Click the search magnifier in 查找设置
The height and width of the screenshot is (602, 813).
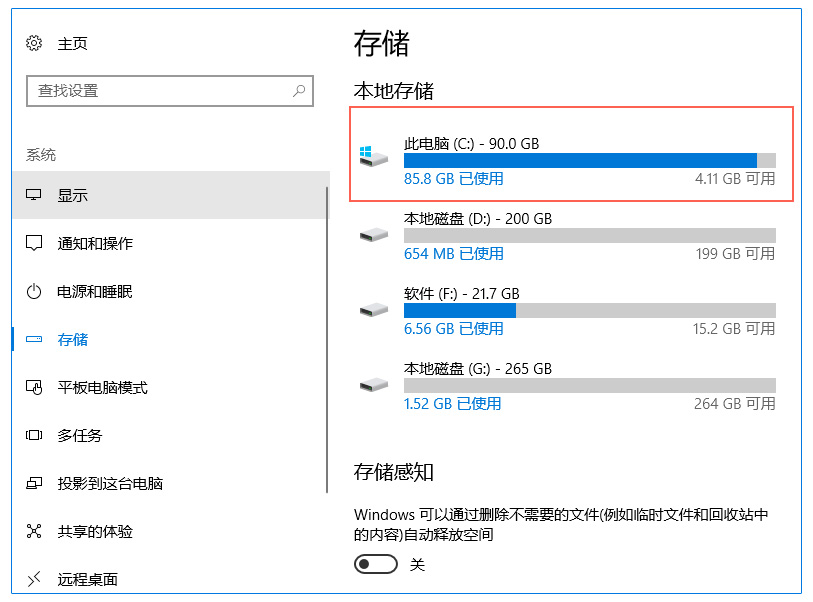298,90
